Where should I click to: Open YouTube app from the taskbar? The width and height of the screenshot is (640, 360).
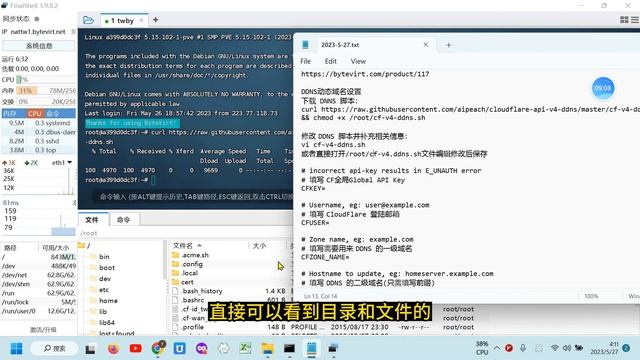[136, 349]
